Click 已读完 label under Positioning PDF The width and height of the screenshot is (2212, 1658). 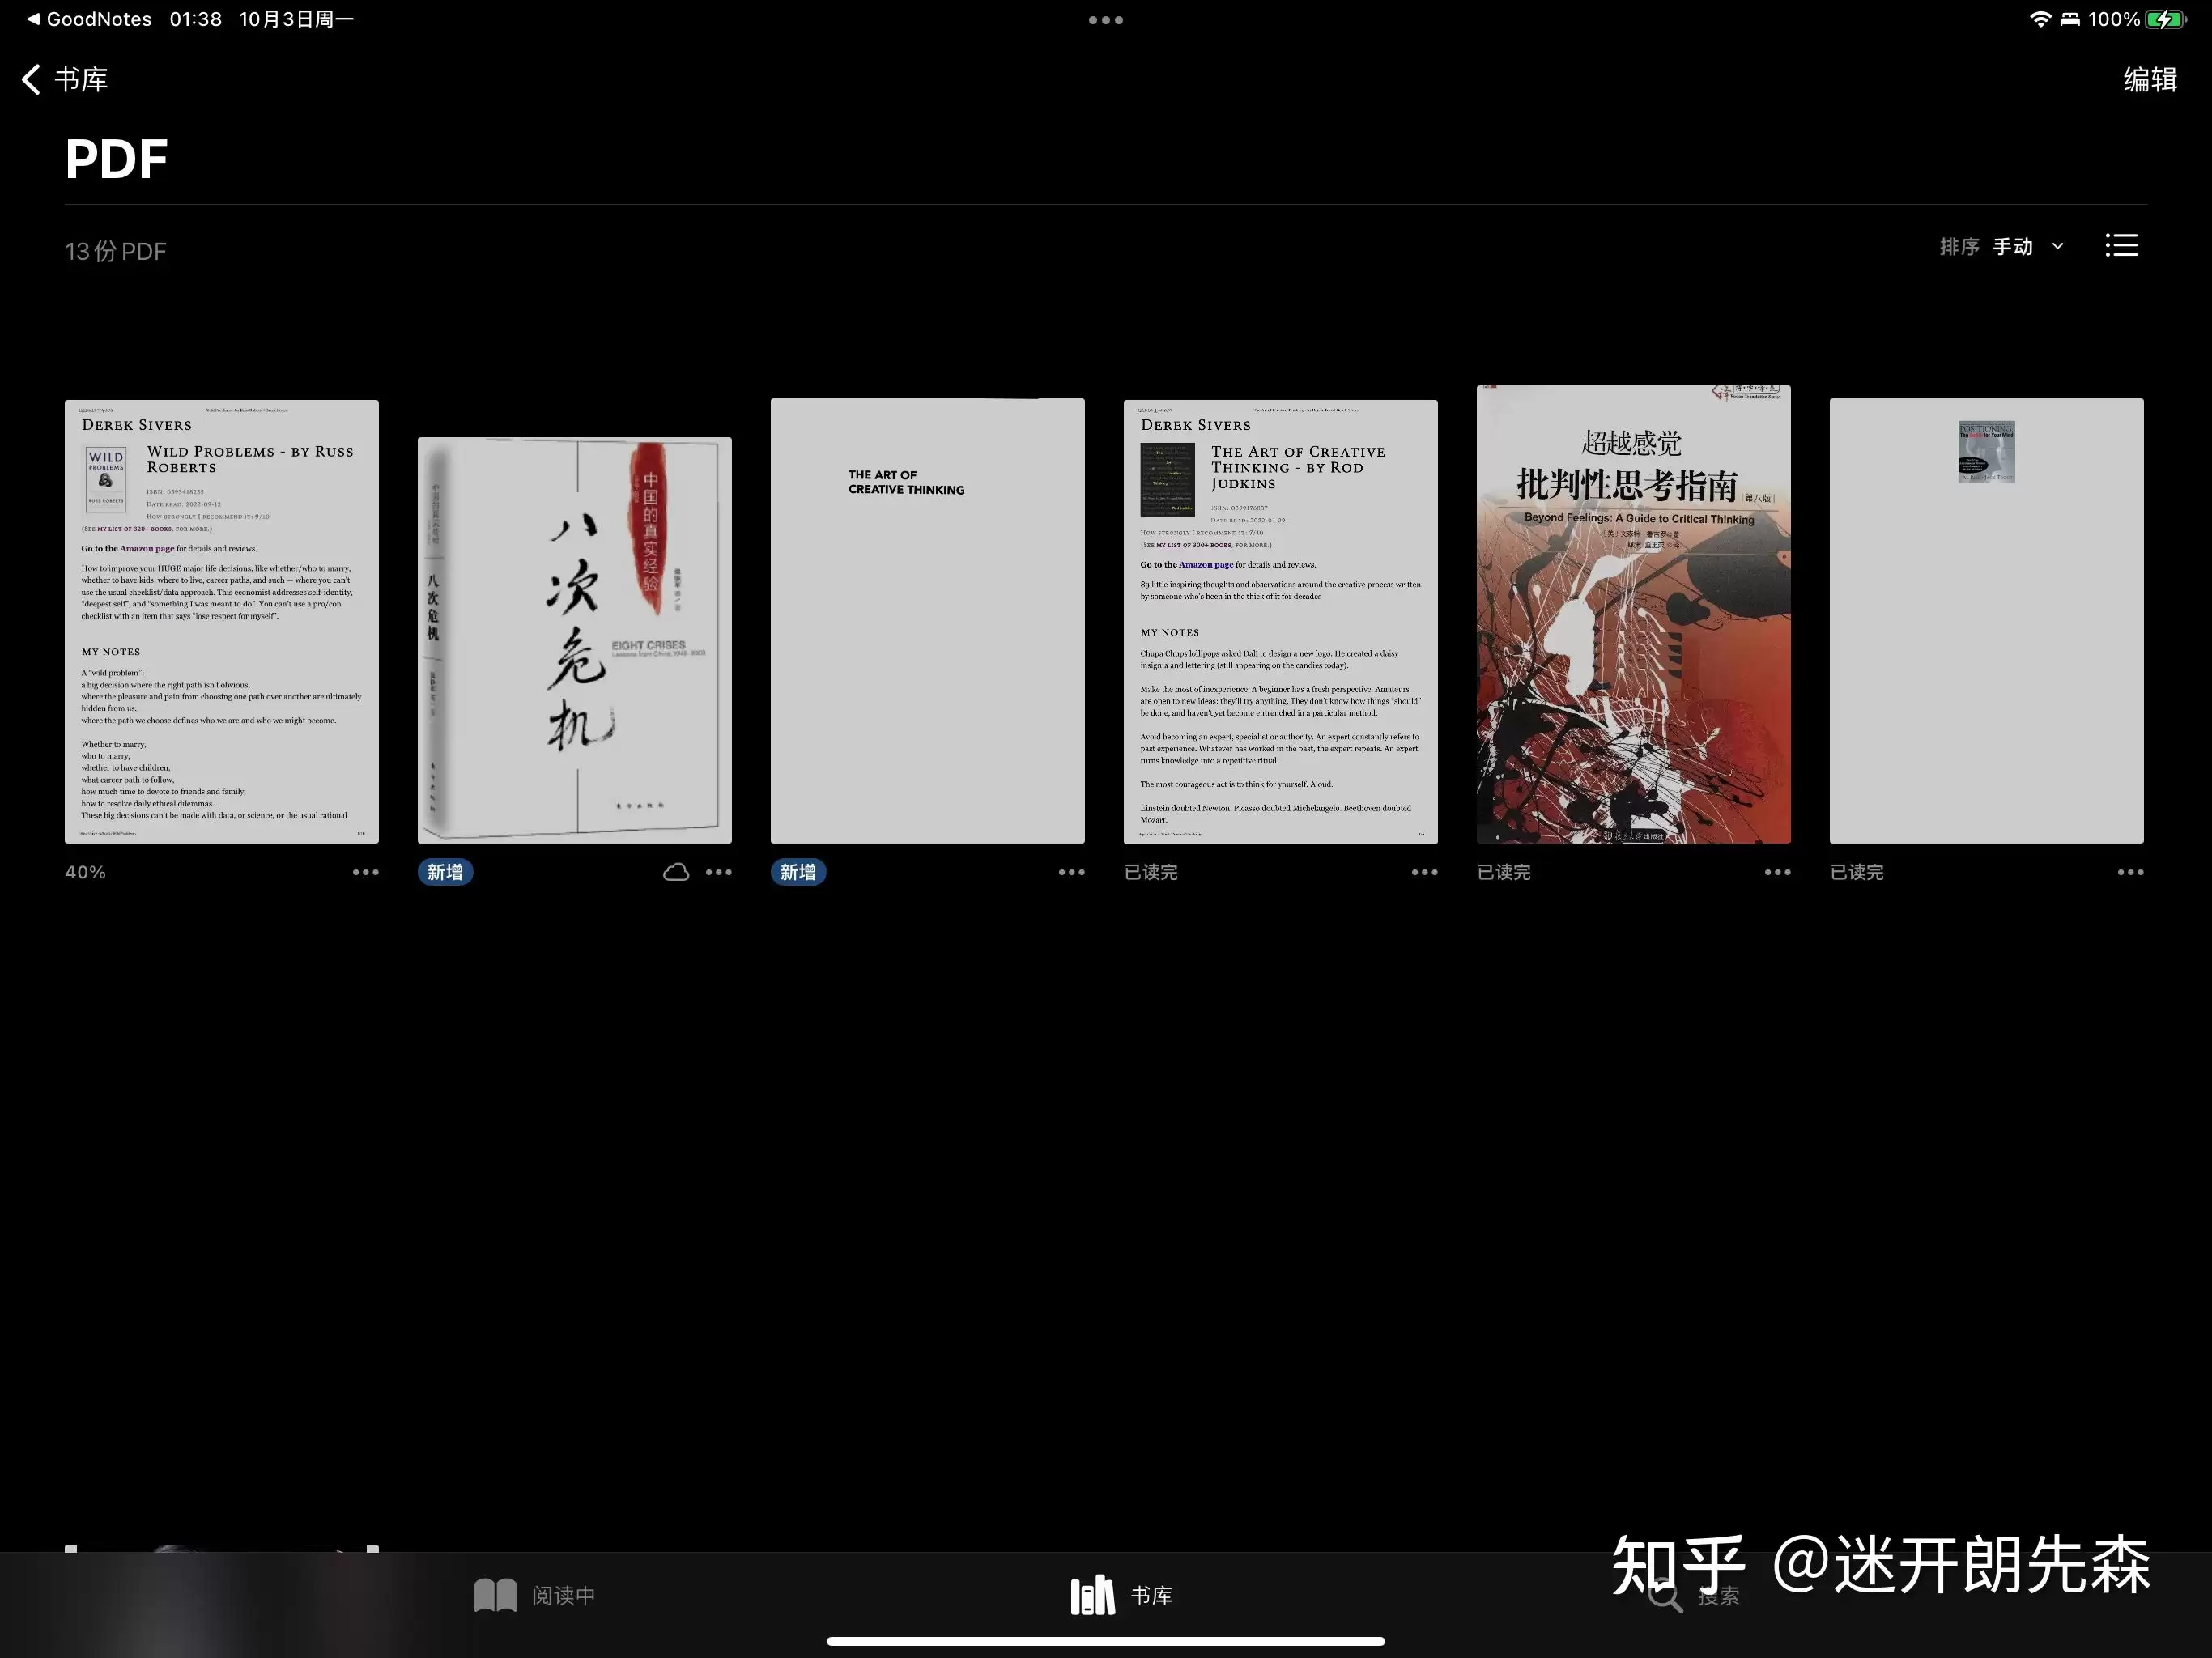1857,872
